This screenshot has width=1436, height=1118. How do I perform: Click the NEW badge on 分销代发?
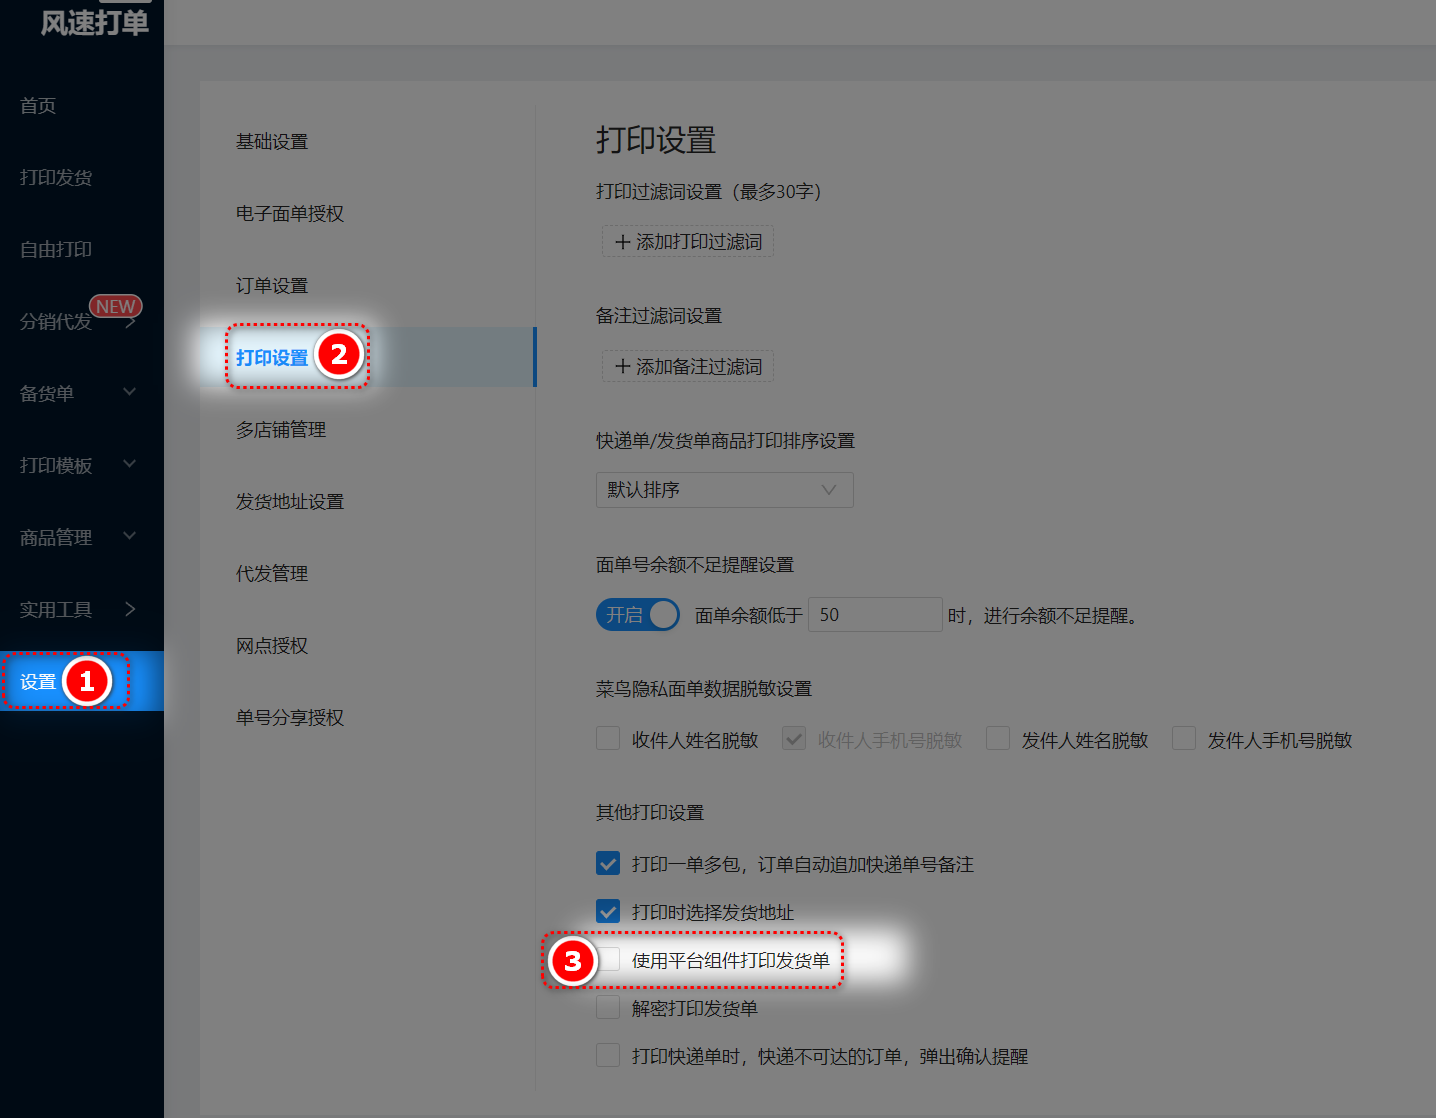coord(116,307)
